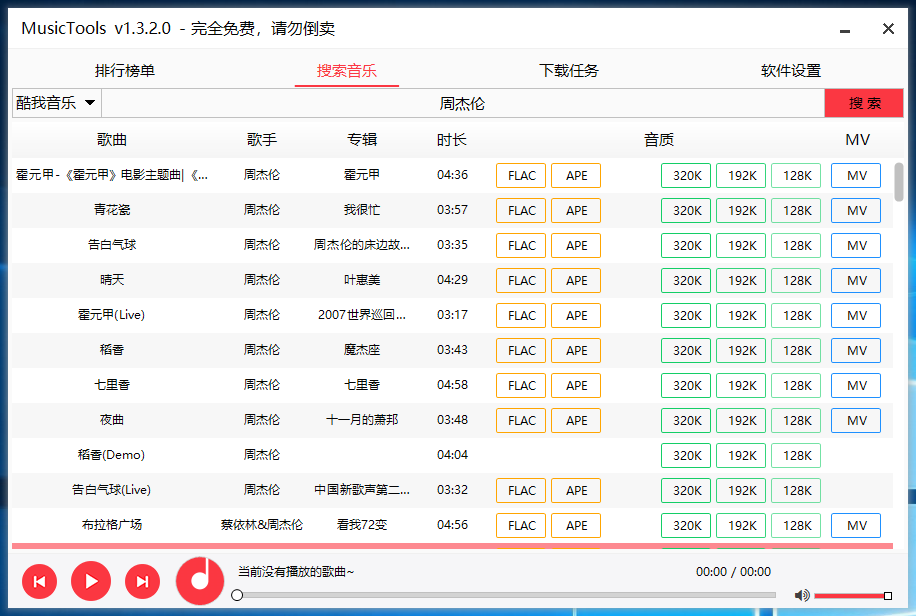This screenshot has height=616, width=916.
Task: Minimize the MusicTools window
Action: click(845, 29)
